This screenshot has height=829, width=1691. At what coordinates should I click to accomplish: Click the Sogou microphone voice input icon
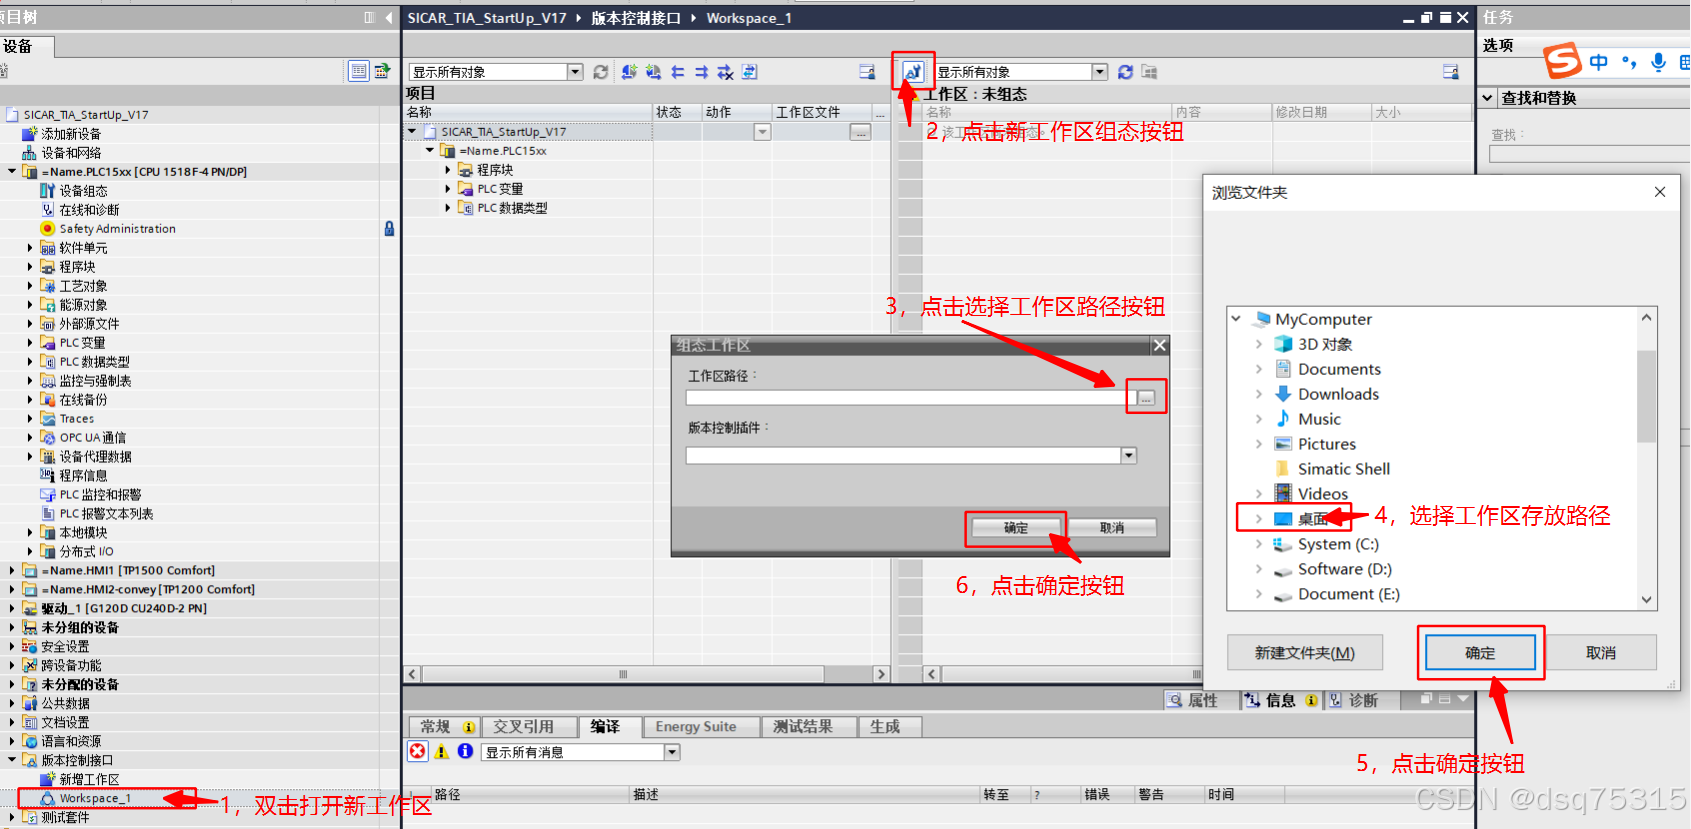[1659, 62]
